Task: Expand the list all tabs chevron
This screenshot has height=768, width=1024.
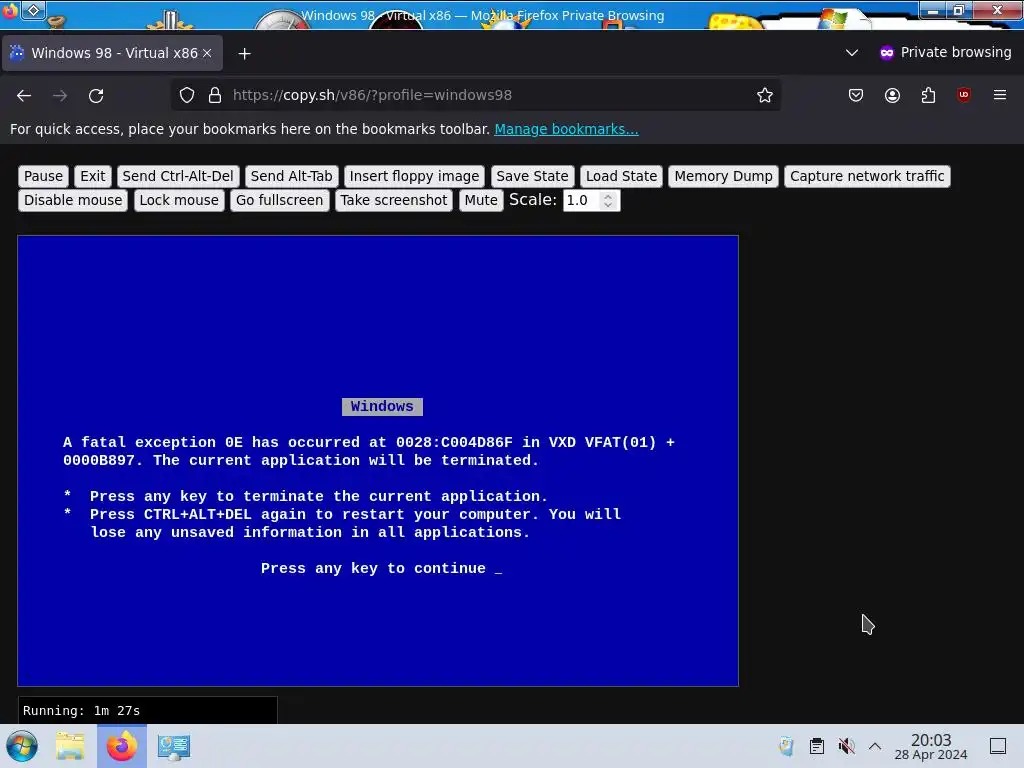Action: (852, 53)
